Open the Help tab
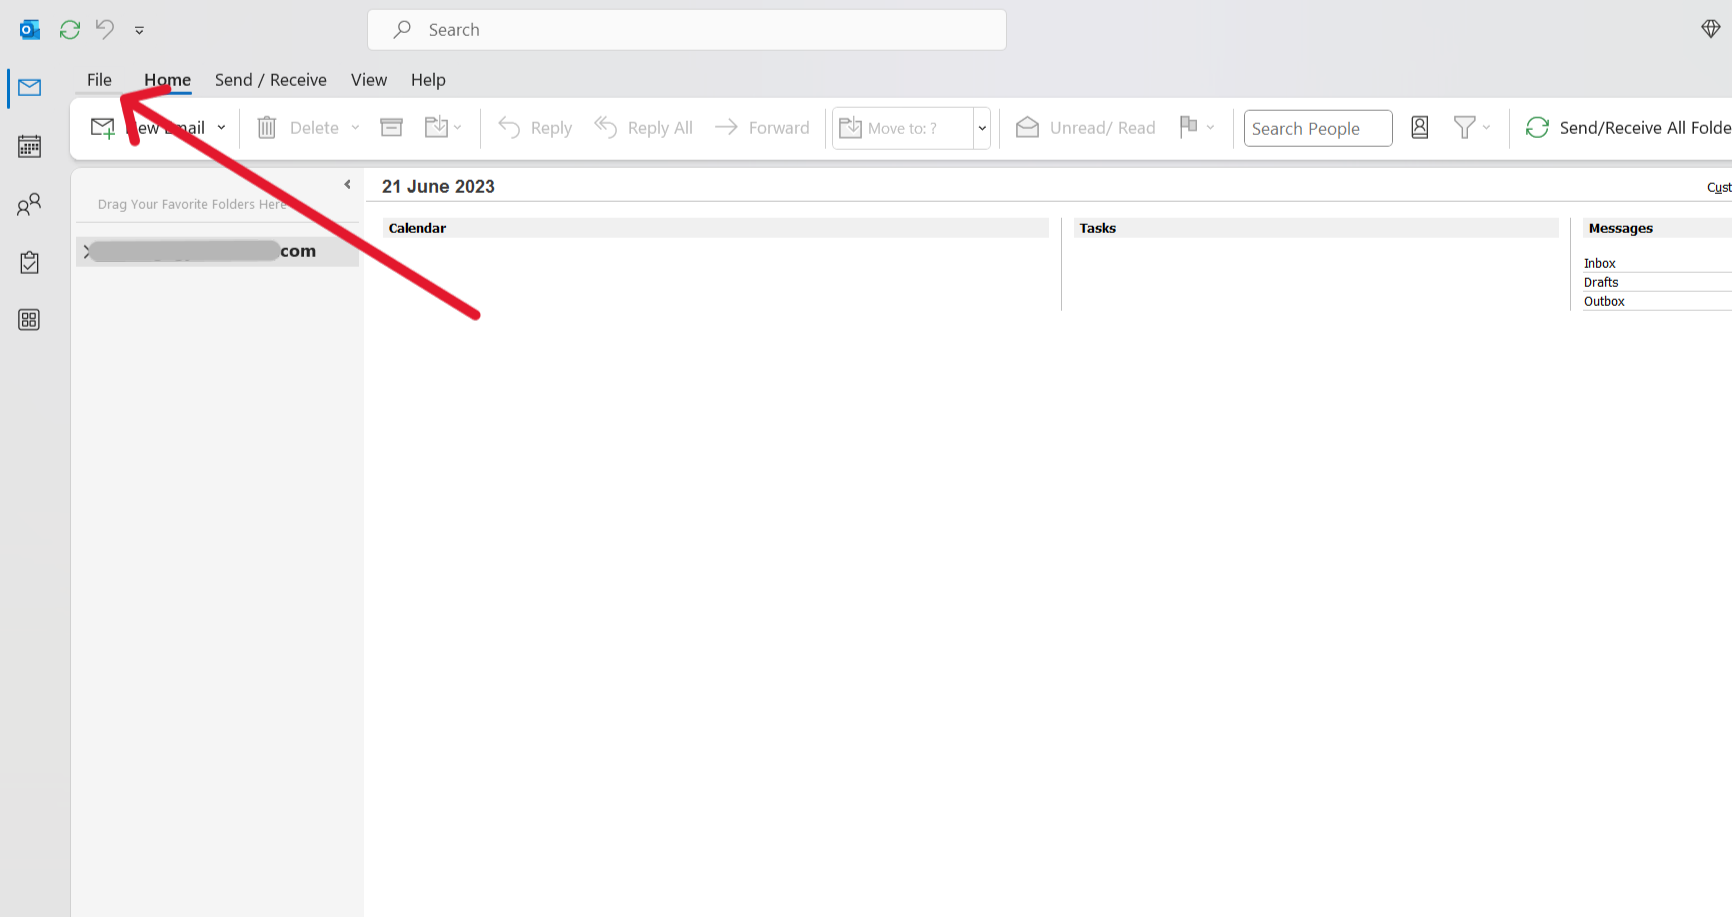Viewport: 1732px width, 917px height. [x=428, y=80]
